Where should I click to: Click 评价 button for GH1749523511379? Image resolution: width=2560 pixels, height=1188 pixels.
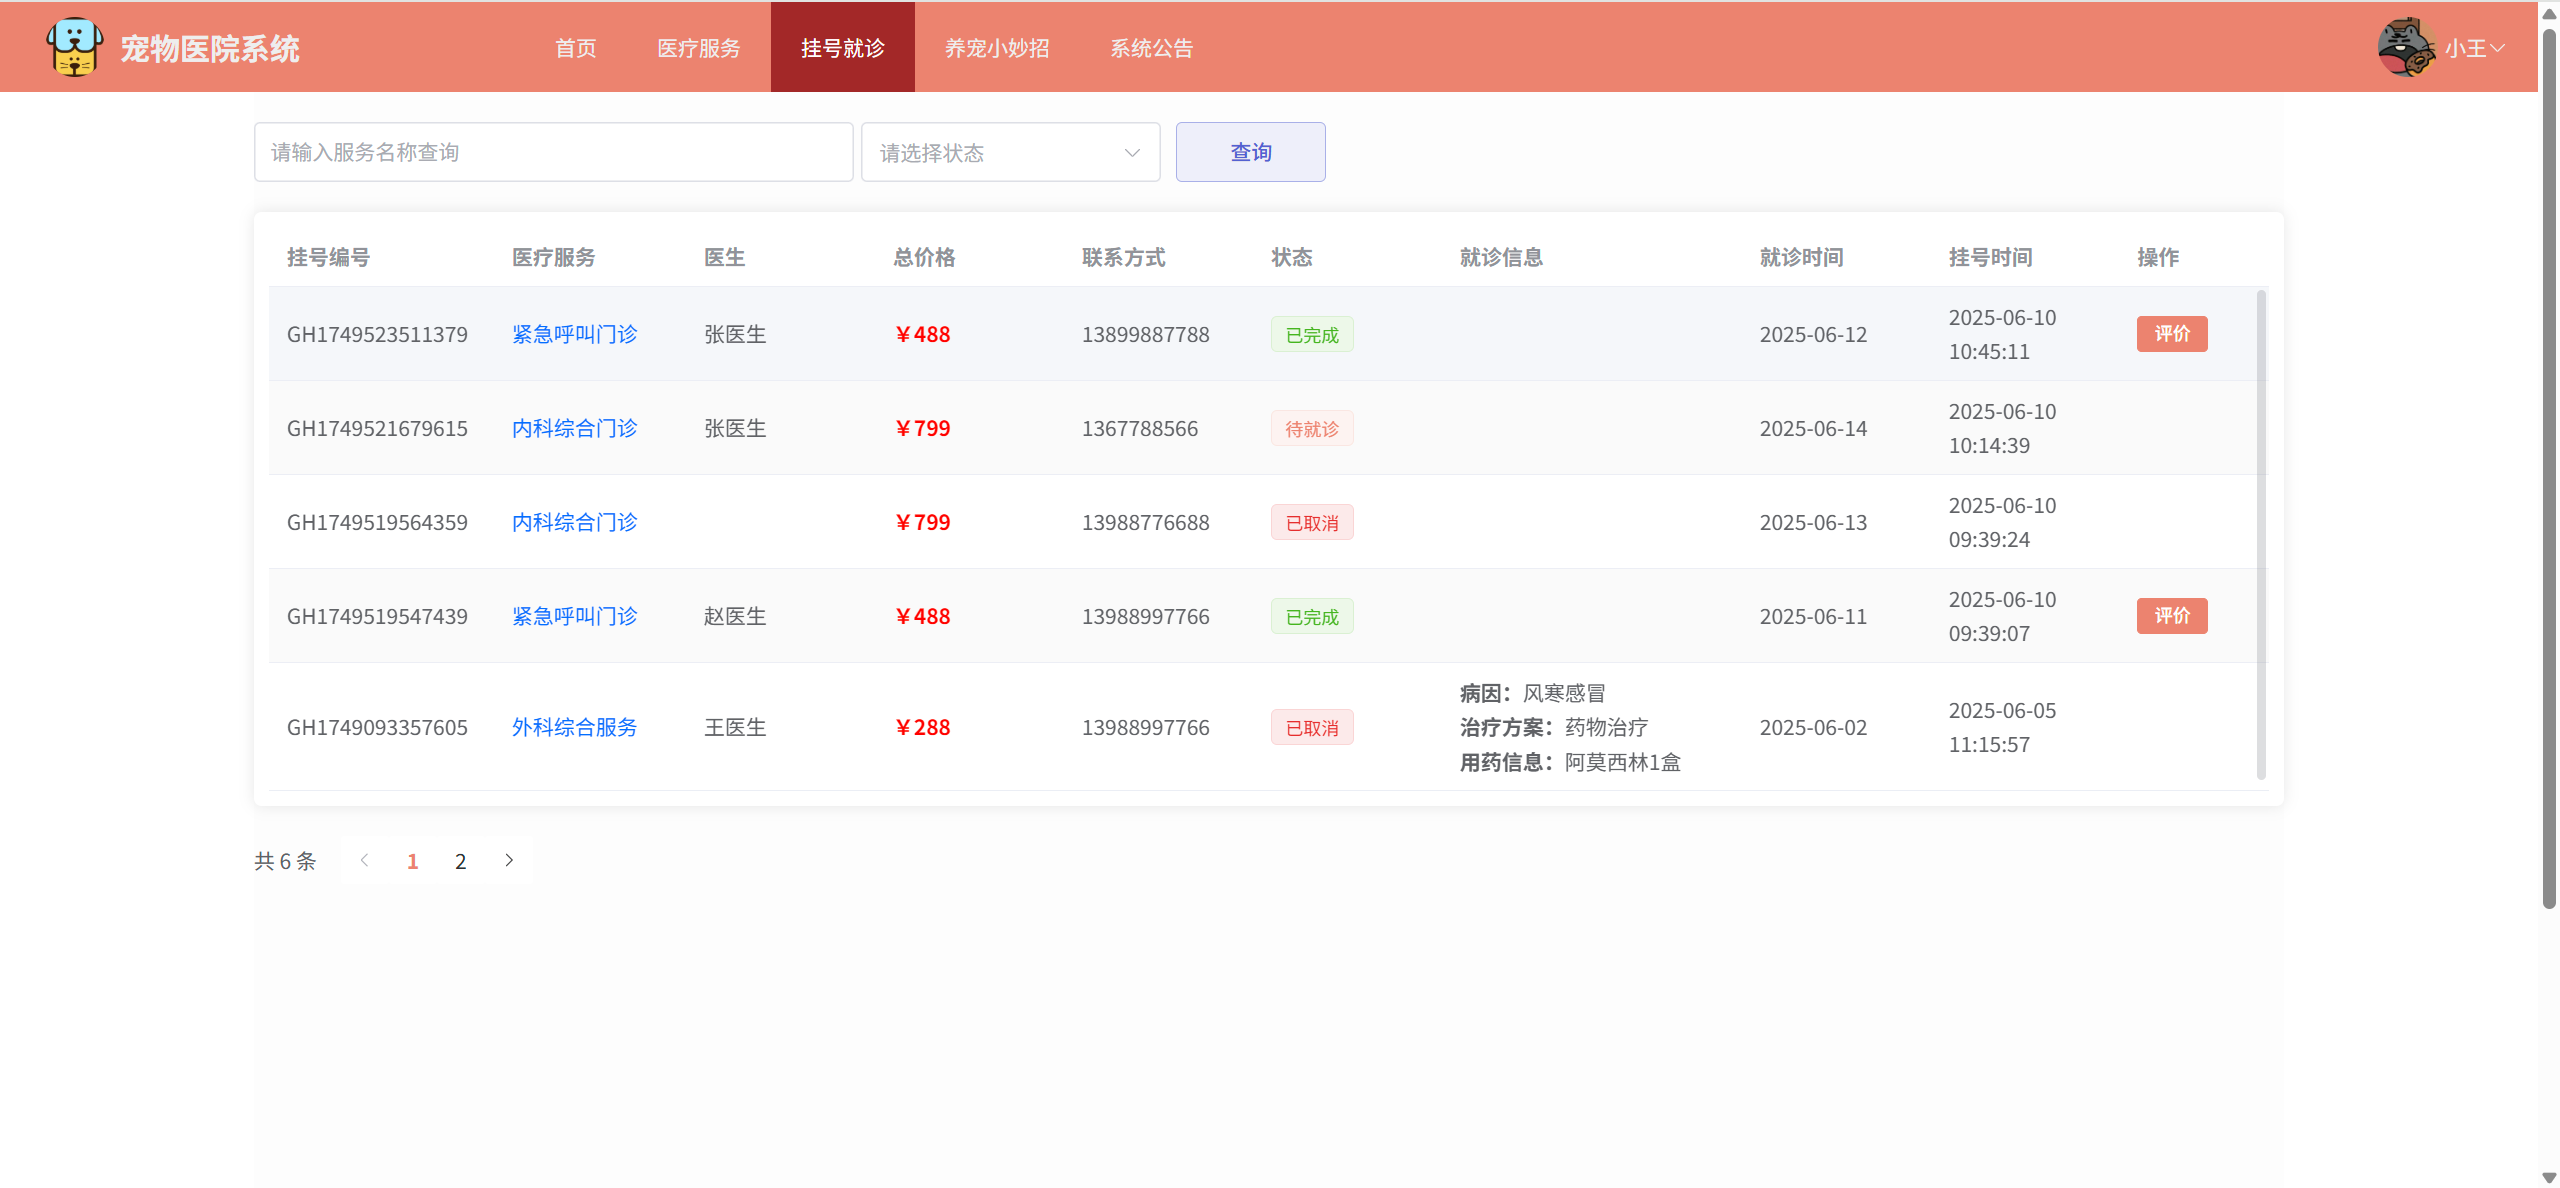point(2171,334)
